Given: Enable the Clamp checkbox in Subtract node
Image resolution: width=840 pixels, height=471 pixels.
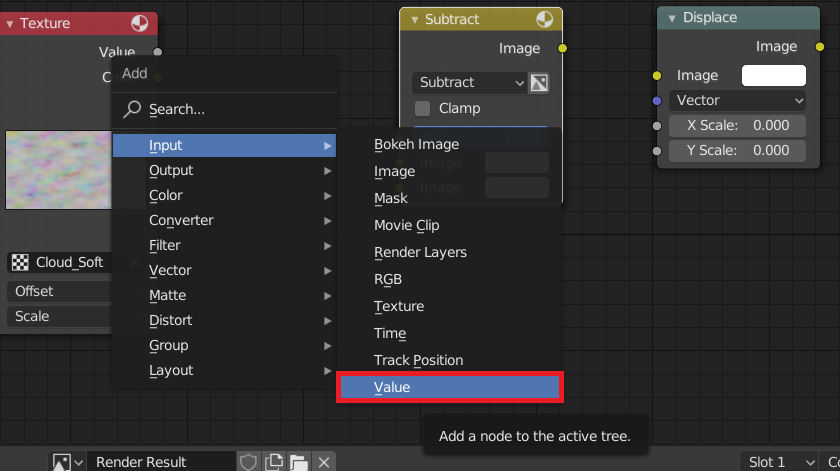Looking at the screenshot, I should coord(422,108).
